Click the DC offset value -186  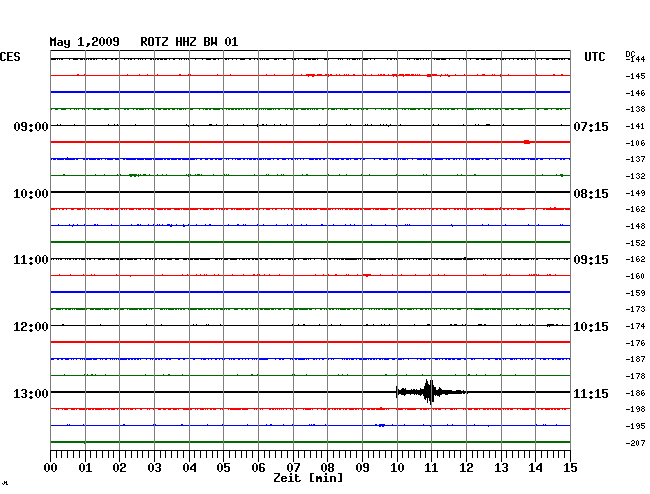point(635,393)
